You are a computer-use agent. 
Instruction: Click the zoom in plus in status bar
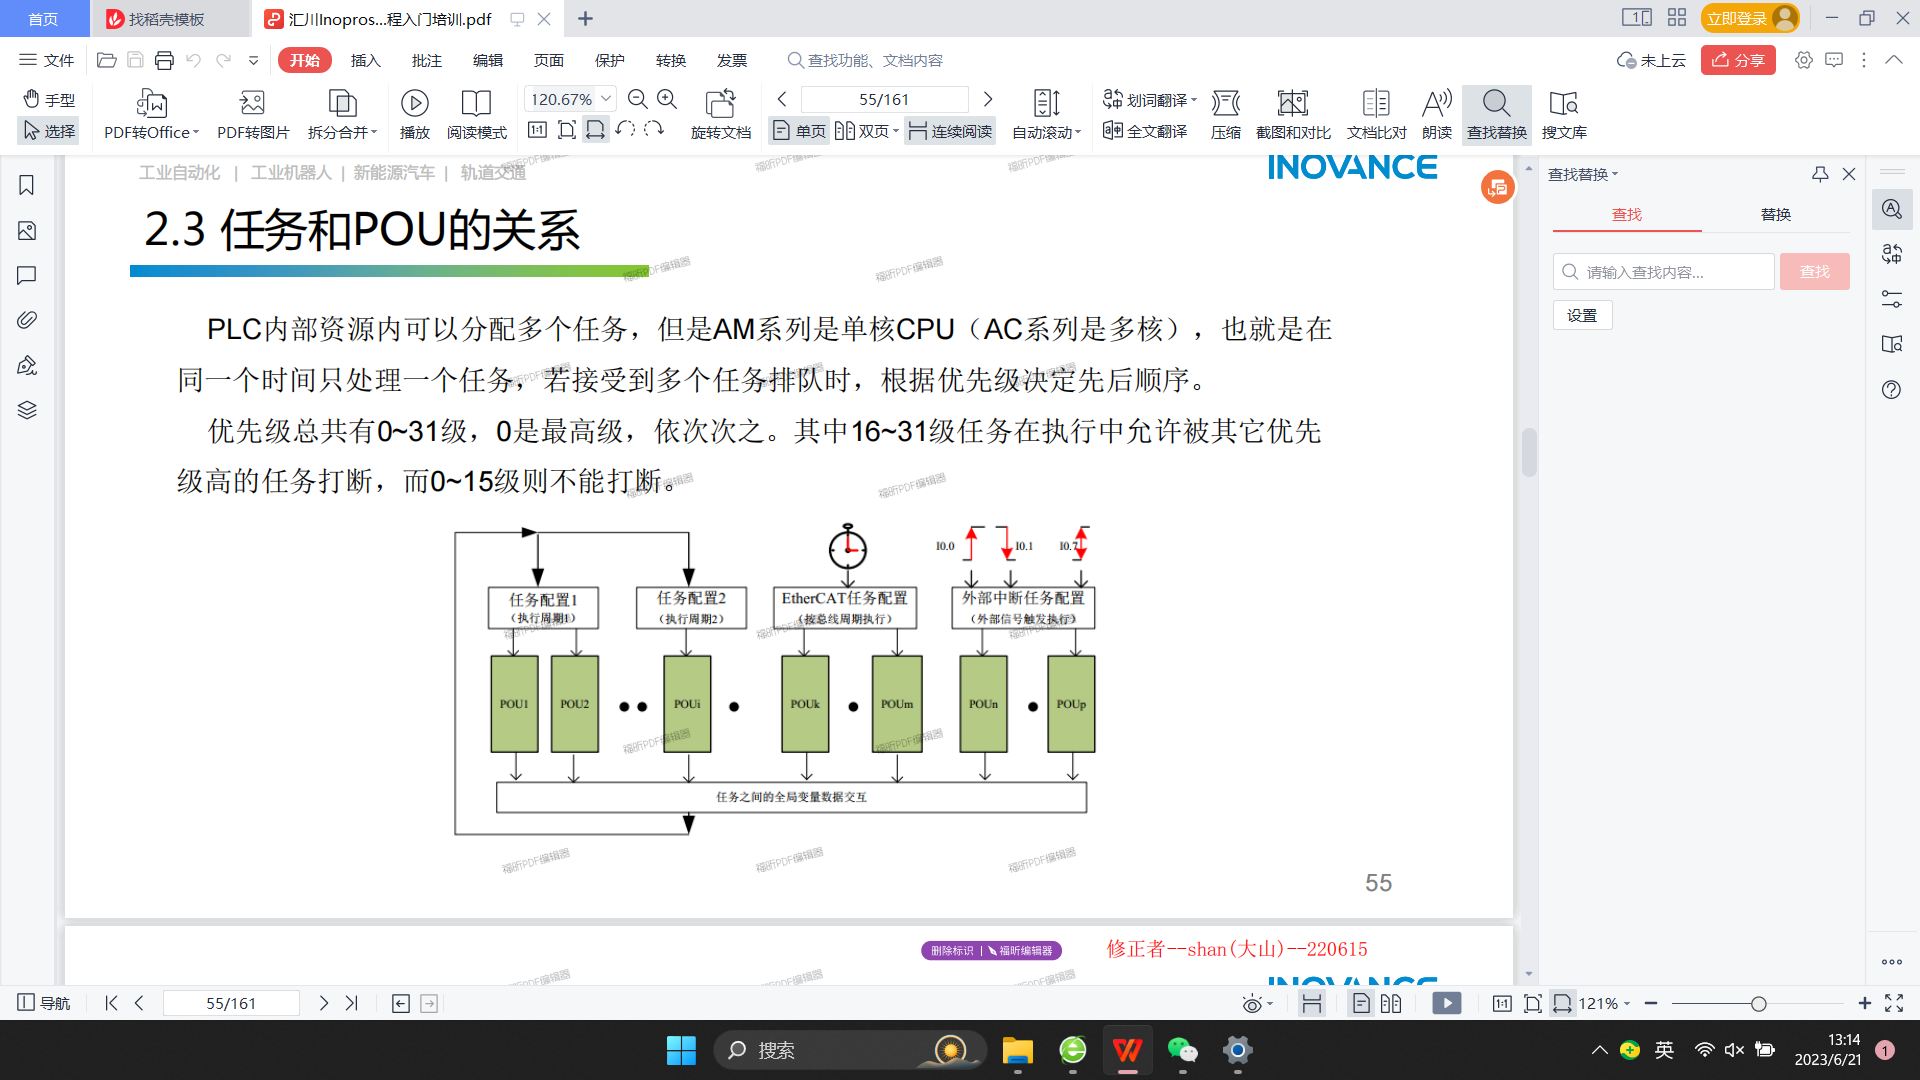pyautogui.click(x=1864, y=1003)
